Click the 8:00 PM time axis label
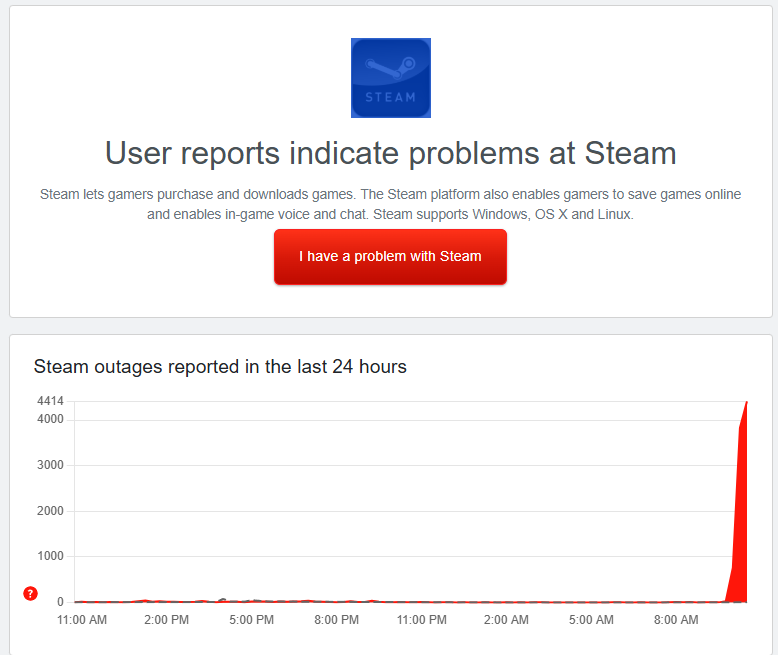Screen dimensions: 778x655 tap(336, 620)
